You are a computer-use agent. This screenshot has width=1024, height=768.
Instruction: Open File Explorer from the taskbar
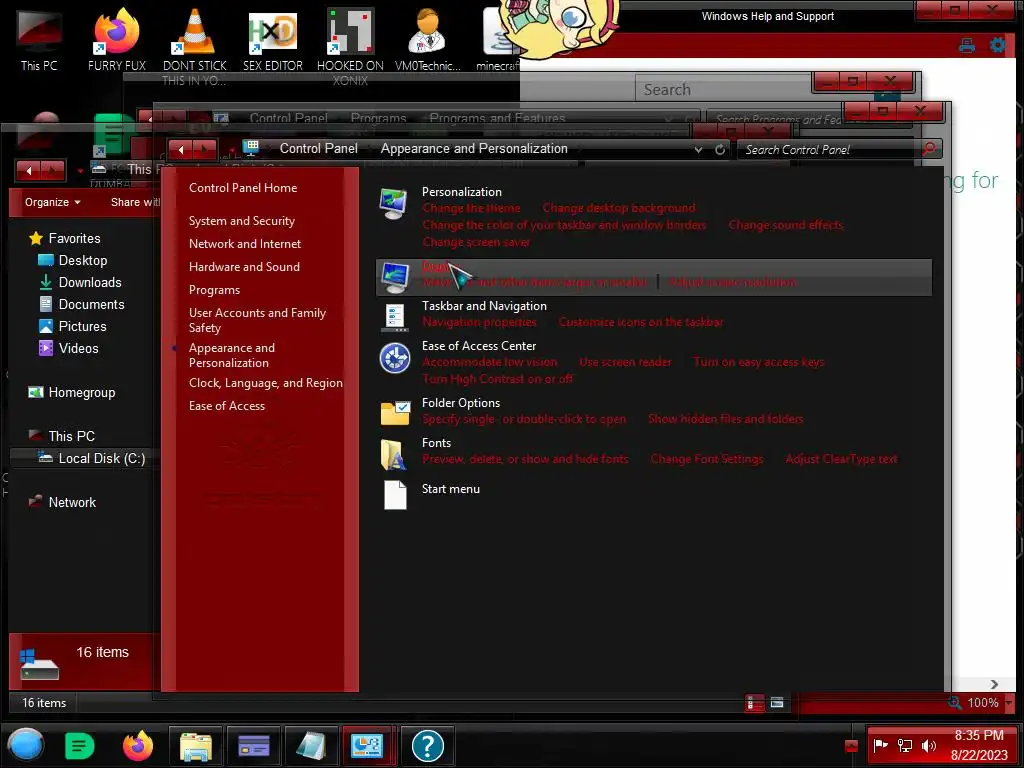pyautogui.click(x=196, y=746)
